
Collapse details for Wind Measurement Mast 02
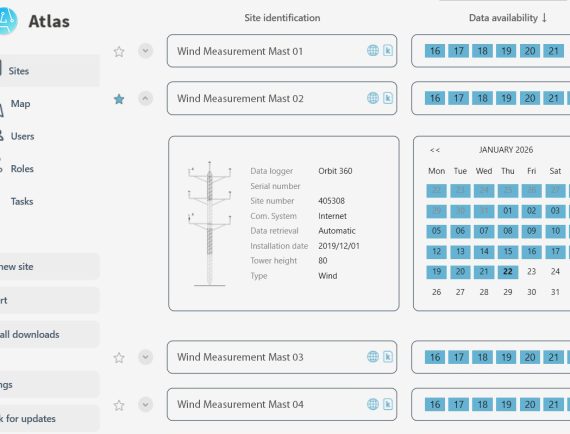click(x=145, y=98)
